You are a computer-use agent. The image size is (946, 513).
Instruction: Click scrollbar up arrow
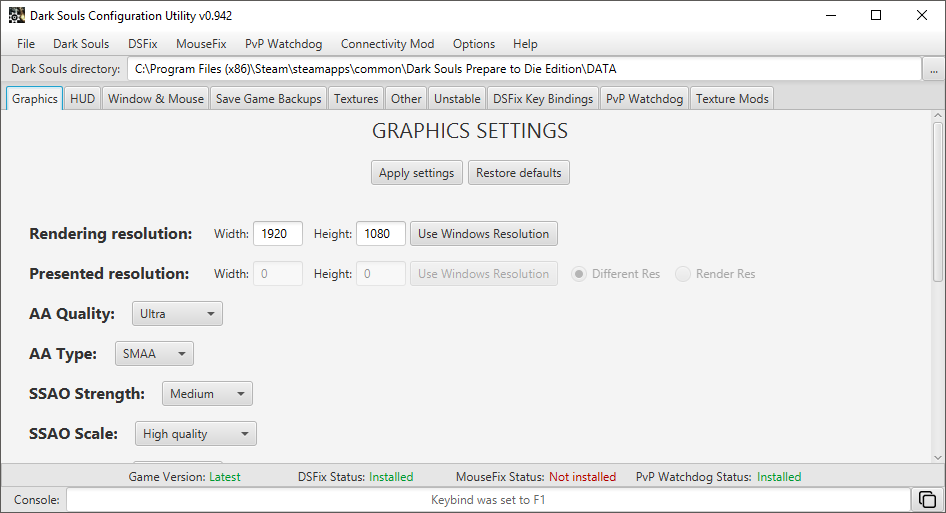(x=938, y=115)
